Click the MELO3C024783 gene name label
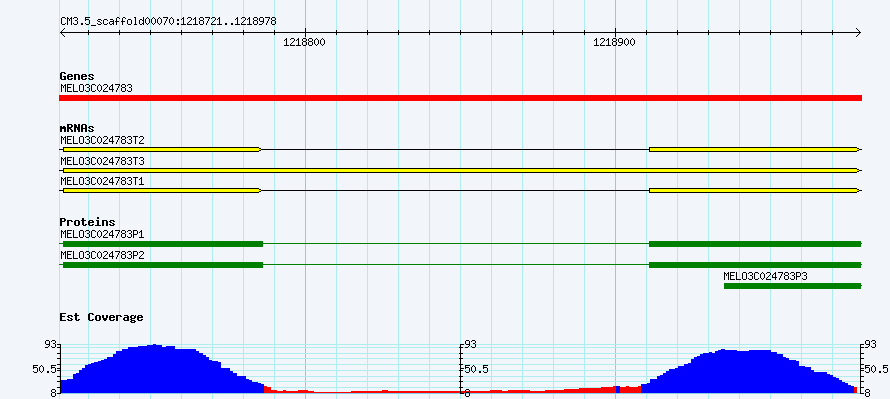The height and width of the screenshot is (399, 890). [x=96, y=88]
